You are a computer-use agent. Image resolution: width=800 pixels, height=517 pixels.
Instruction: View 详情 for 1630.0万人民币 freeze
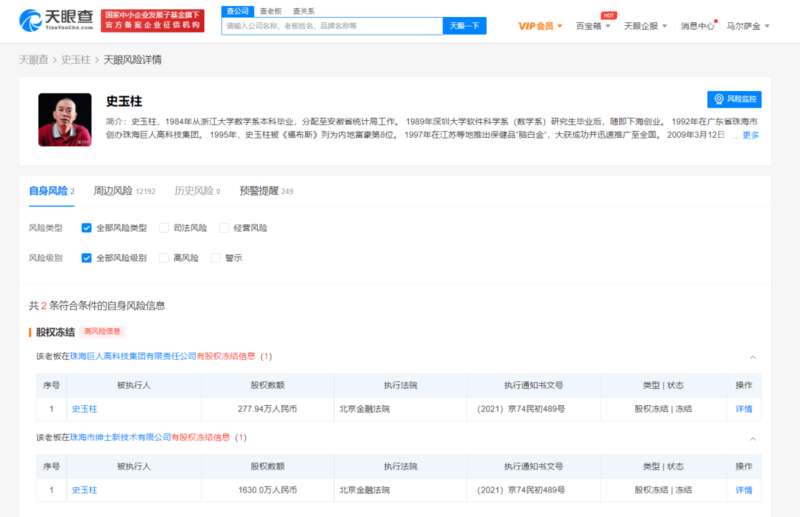(x=744, y=490)
